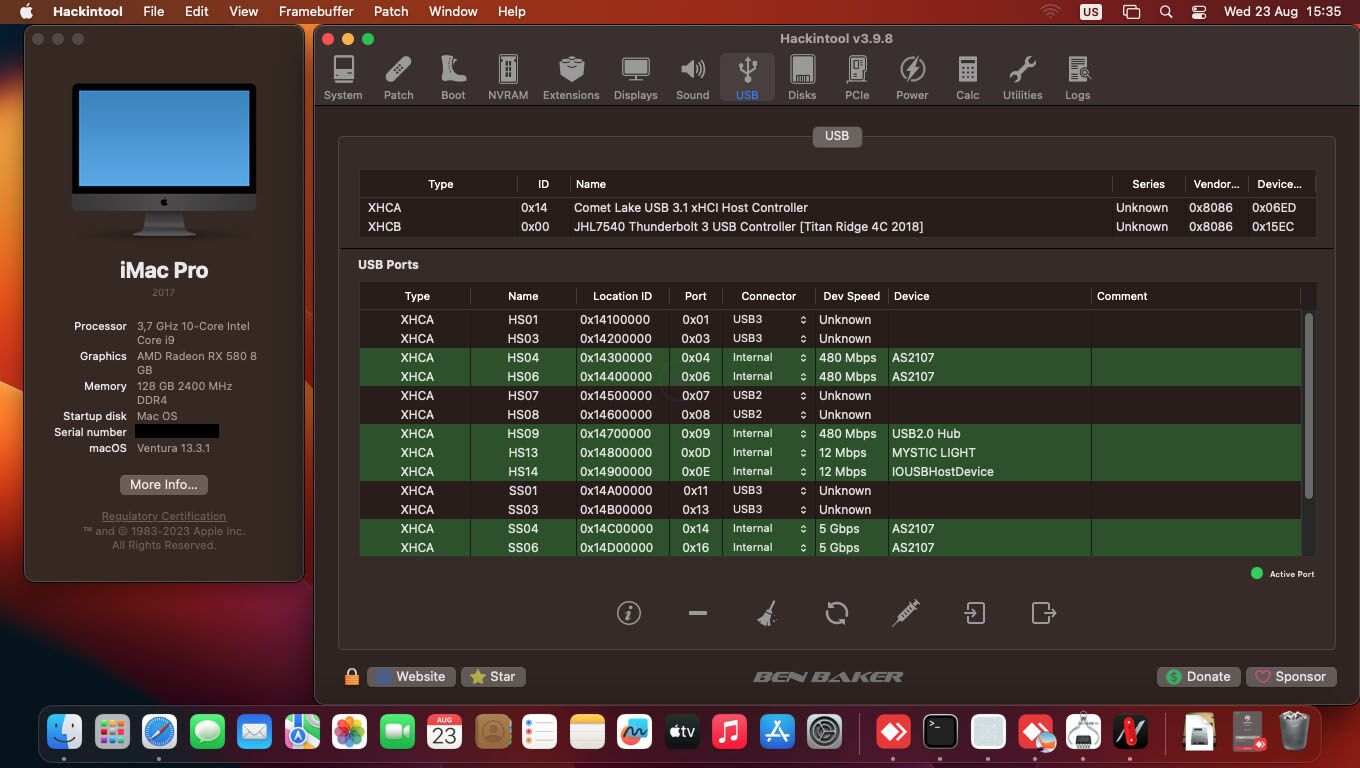Screen dimensions: 1360x768
Task: Click the Wi-Fi status menu icon
Action: coord(1050,12)
